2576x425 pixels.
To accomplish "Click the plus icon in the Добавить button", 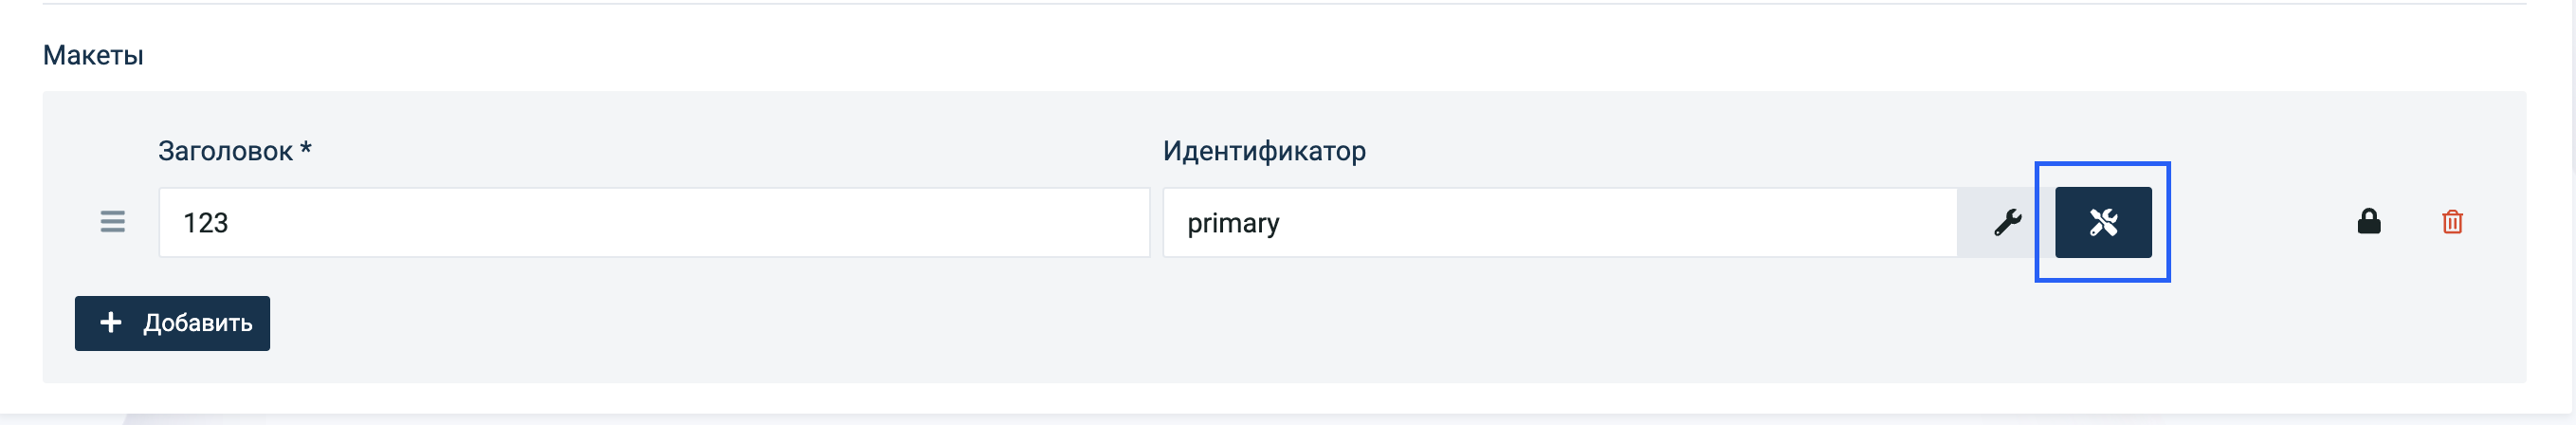I will 111,322.
